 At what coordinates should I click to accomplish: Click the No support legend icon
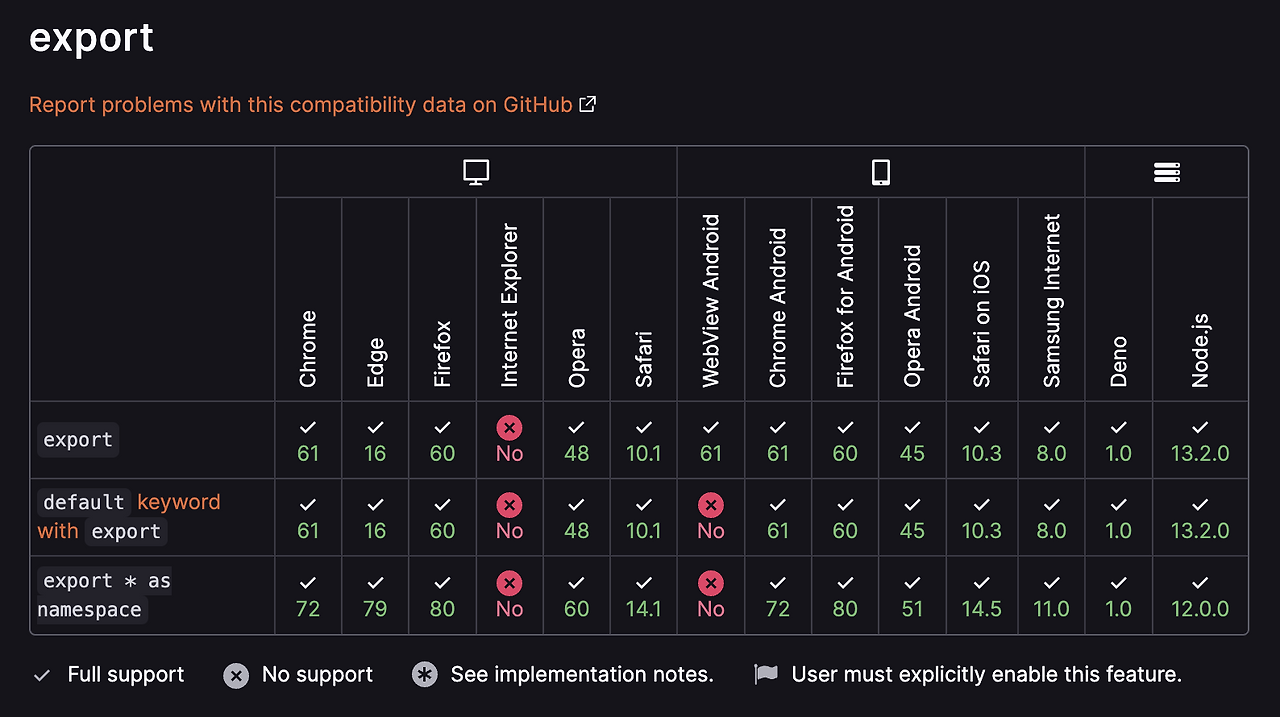point(236,676)
